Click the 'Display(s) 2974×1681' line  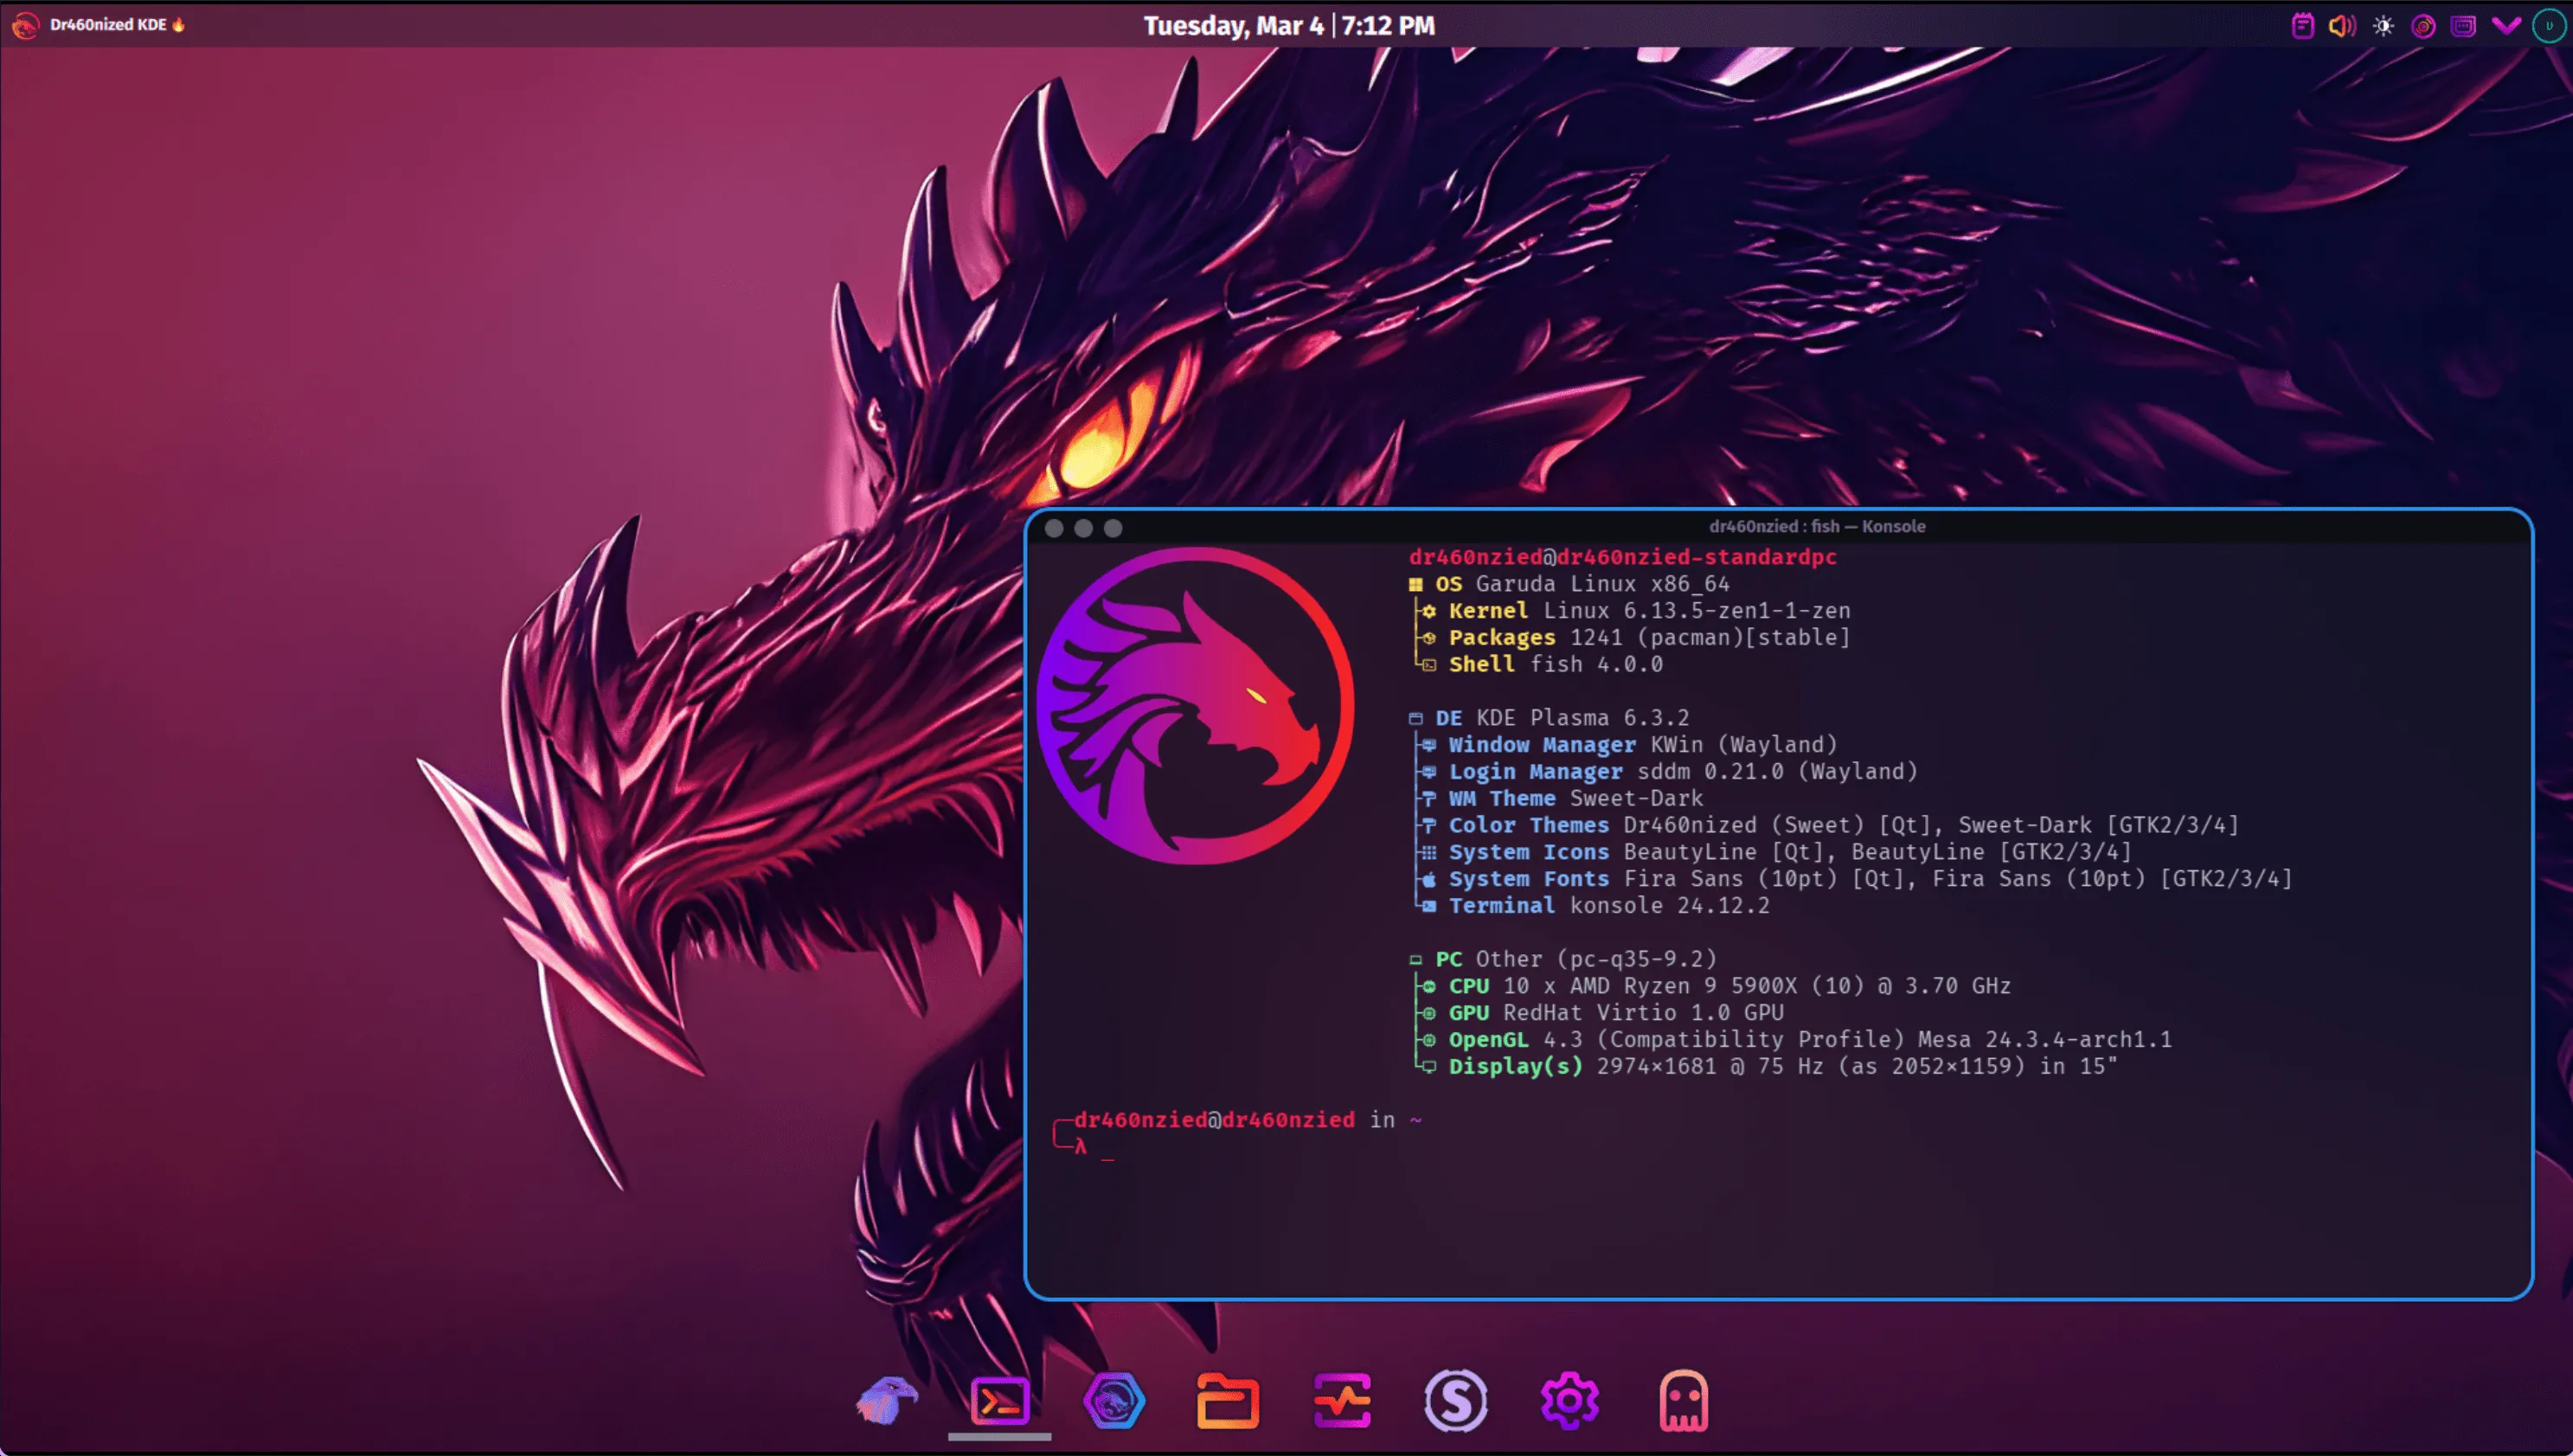[1765, 1067]
